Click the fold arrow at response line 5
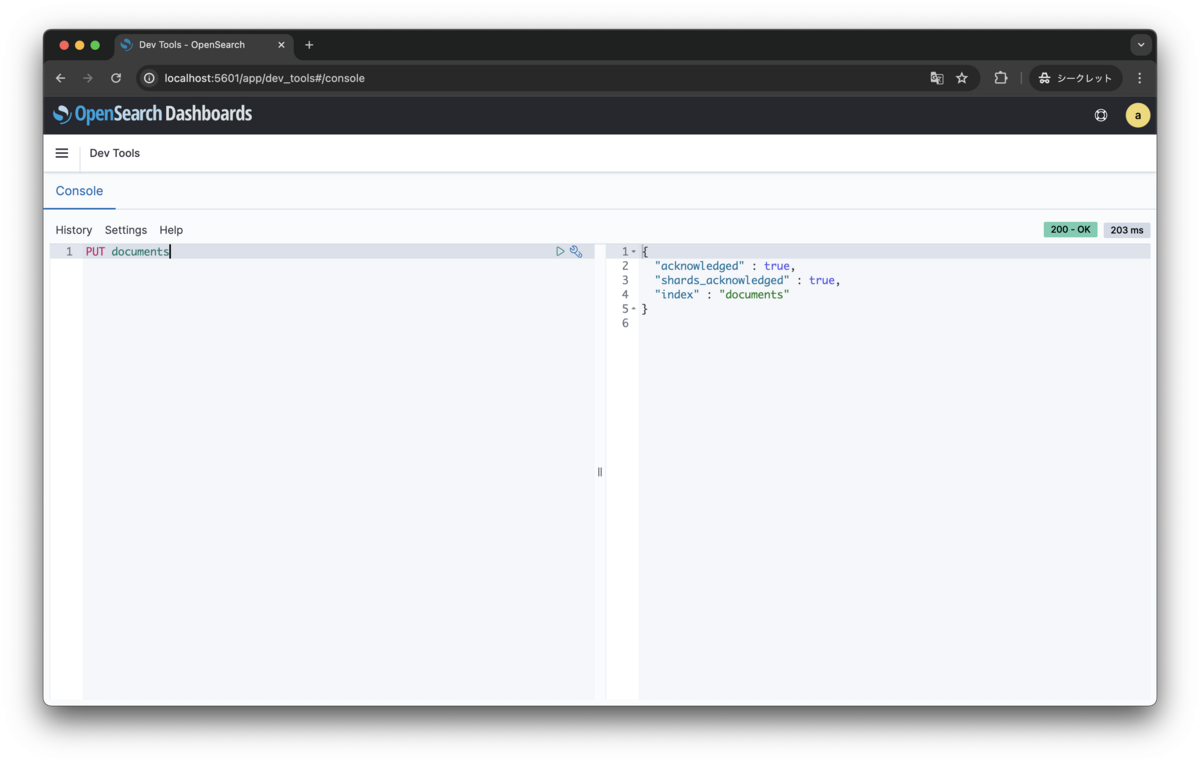 coord(634,309)
